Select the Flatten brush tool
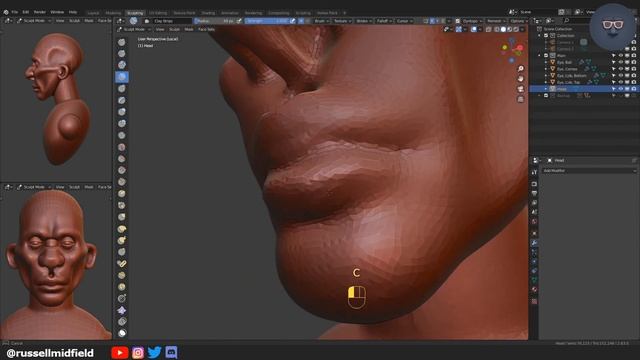 (122, 158)
